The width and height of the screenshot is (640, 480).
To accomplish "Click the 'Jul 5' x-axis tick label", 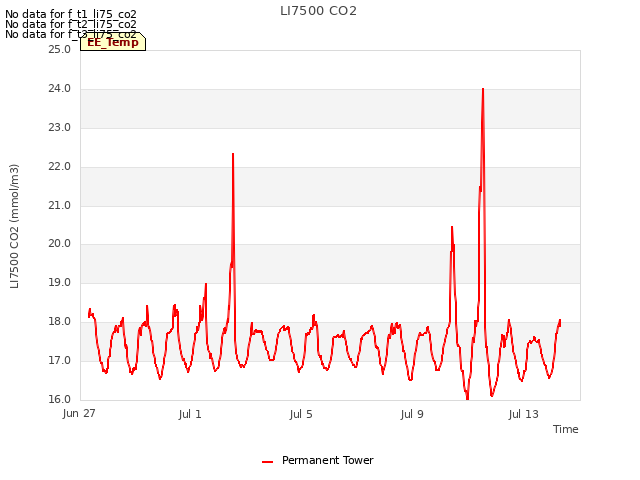I will tap(301, 414).
